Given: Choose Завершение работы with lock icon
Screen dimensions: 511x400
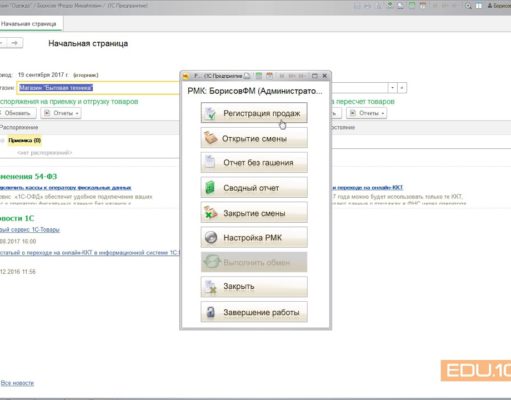Looking at the screenshot, I should pos(254,312).
